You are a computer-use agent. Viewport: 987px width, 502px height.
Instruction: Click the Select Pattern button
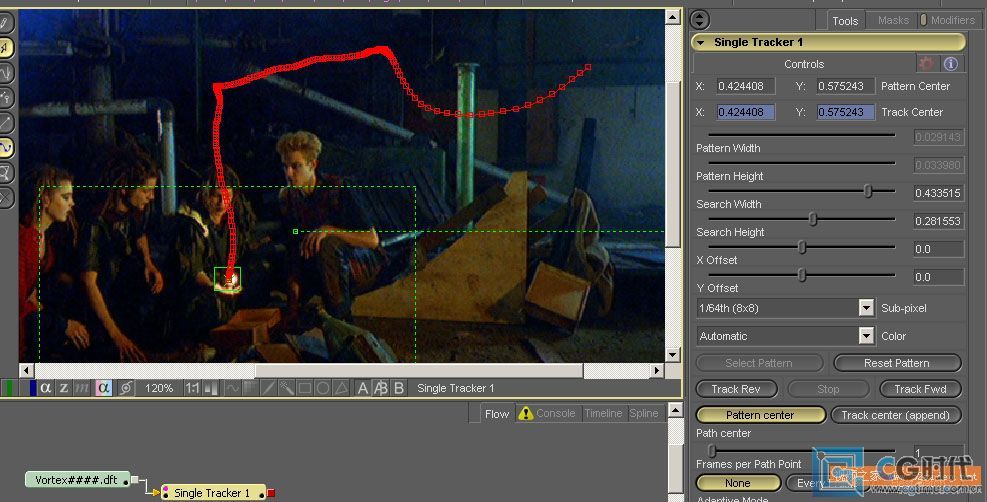(759, 363)
